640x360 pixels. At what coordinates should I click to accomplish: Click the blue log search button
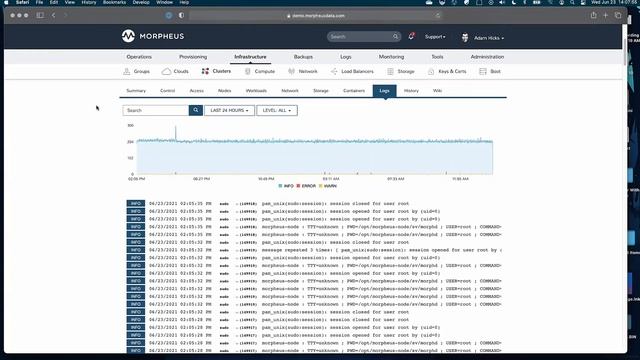point(196,110)
